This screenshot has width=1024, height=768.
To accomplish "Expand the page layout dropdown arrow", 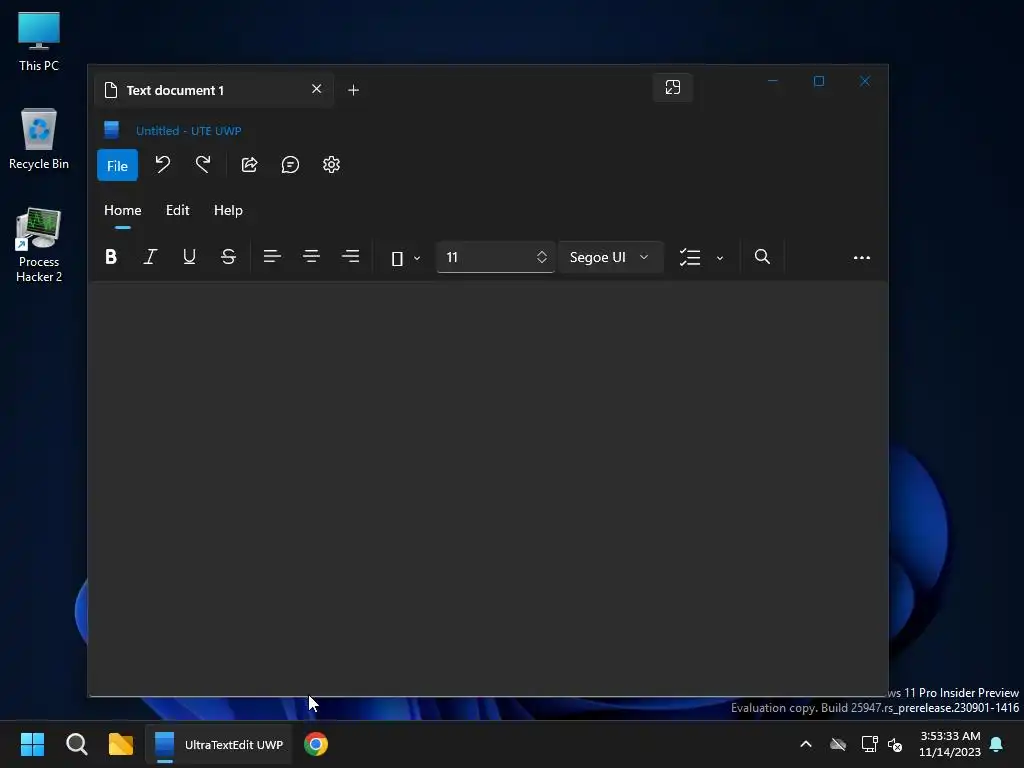I will [417, 259].
